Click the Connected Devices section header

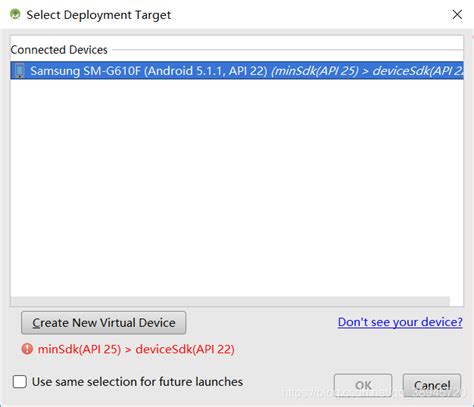(59, 50)
